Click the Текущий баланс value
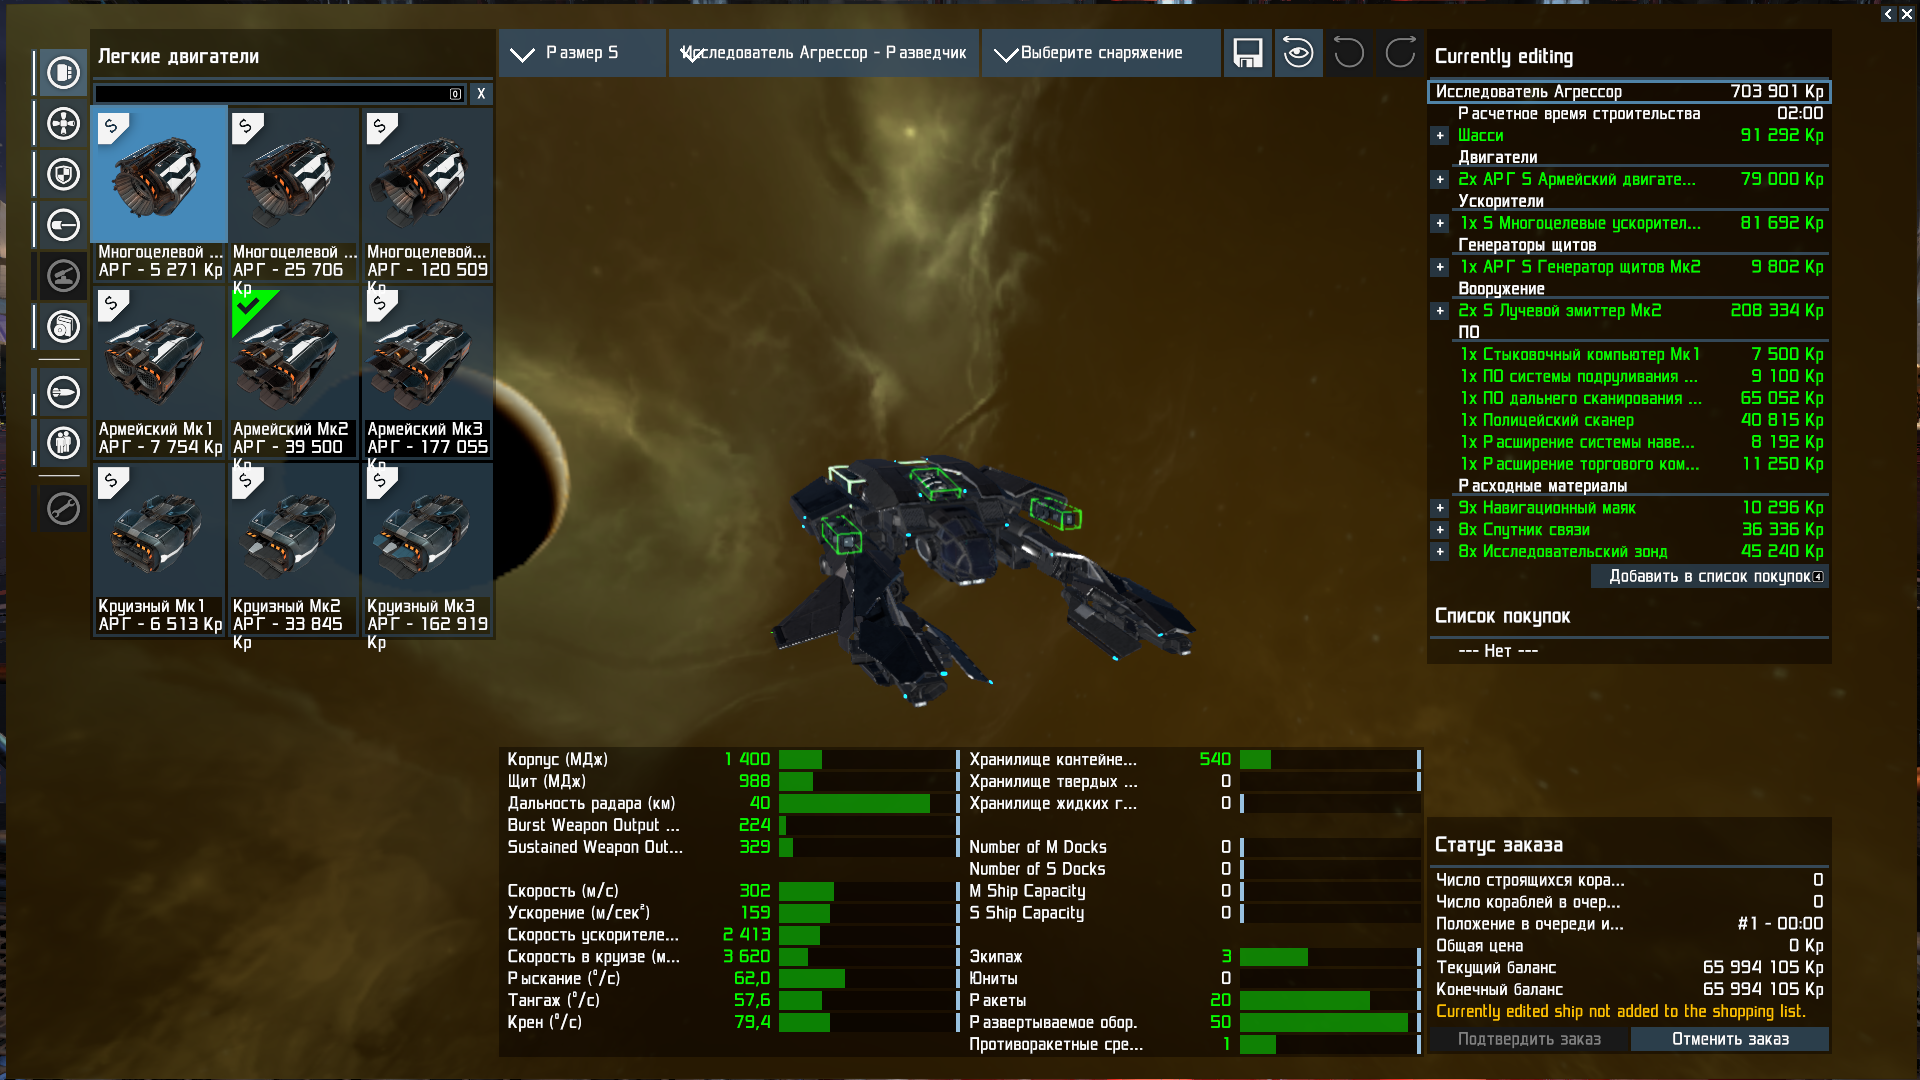 [1763, 967]
